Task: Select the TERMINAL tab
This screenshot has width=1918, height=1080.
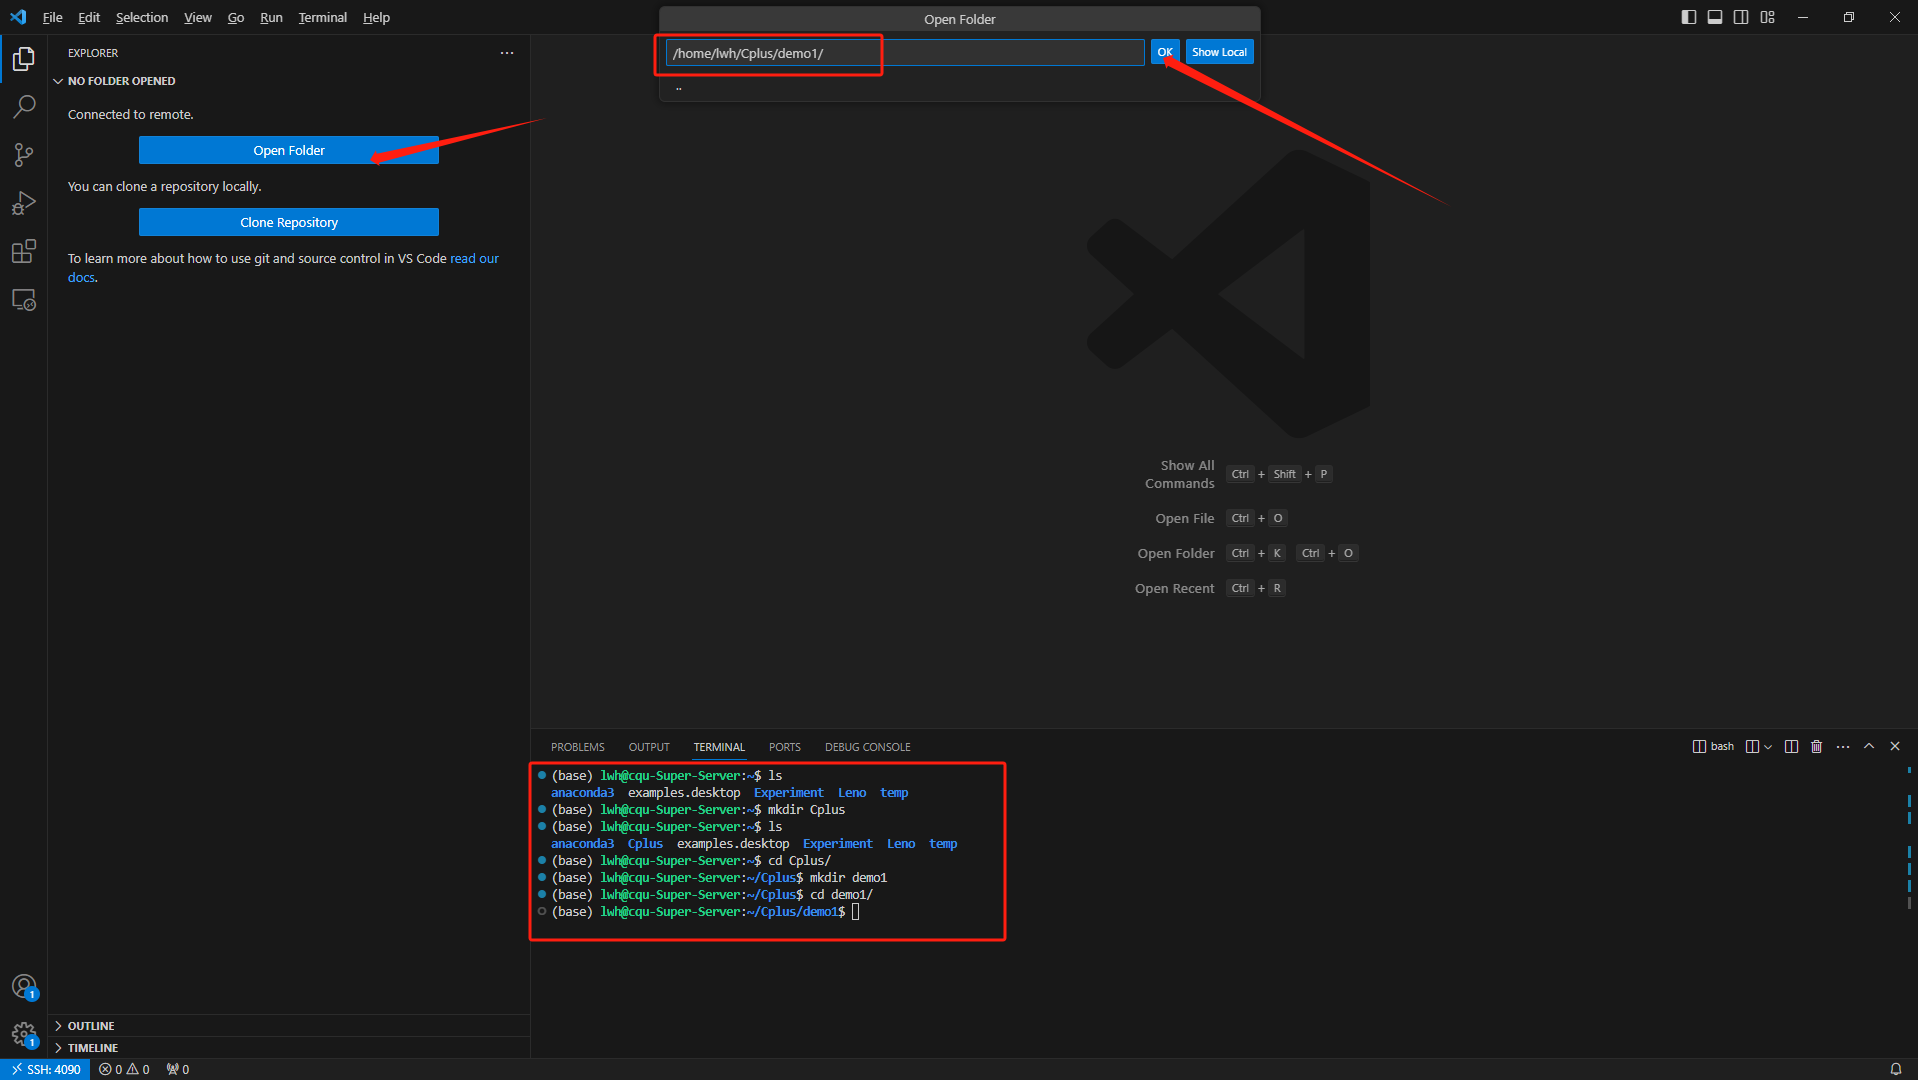Action: click(719, 747)
